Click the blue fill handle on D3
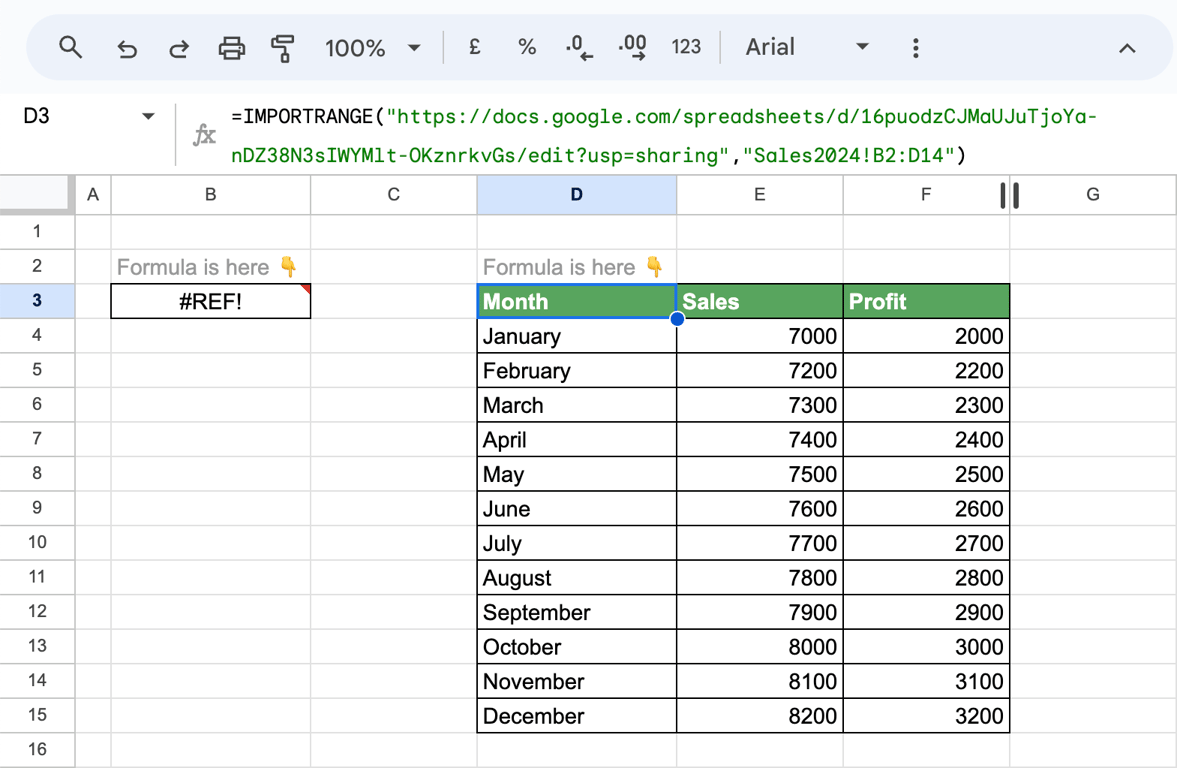The width and height of the screenshot is (1177, 768). pos(677,318)
